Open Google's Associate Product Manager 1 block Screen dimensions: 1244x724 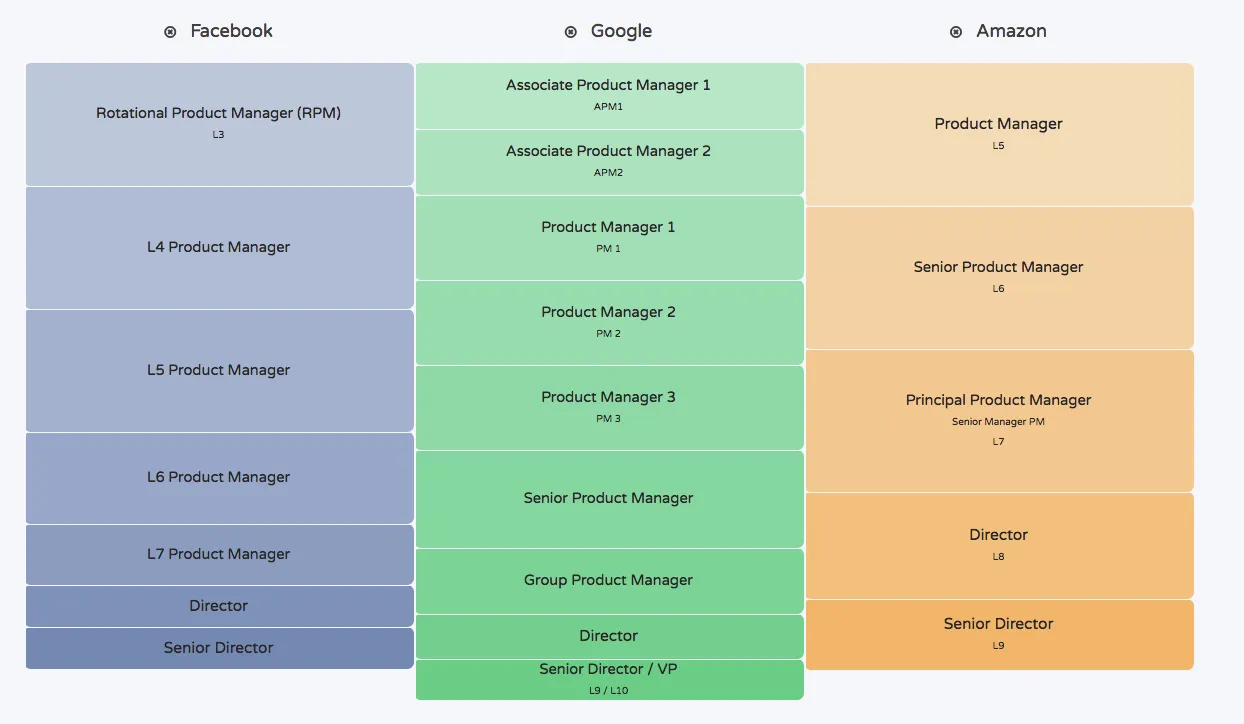click(x=608, y=95)
